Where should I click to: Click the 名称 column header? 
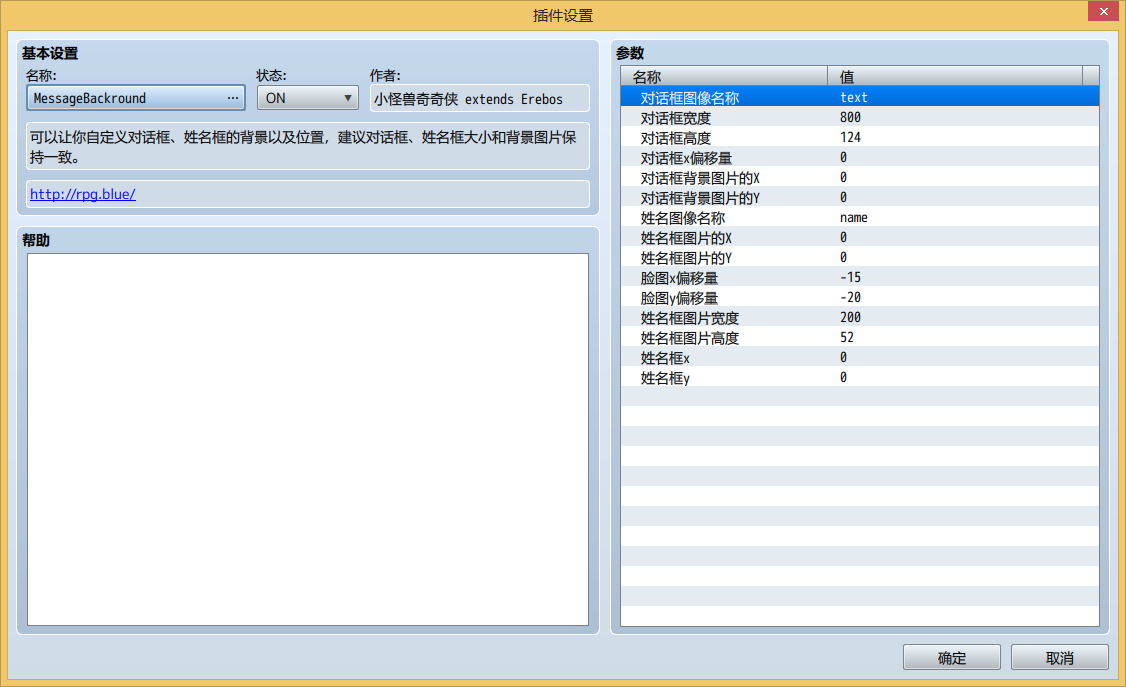(x=724, y=76)
